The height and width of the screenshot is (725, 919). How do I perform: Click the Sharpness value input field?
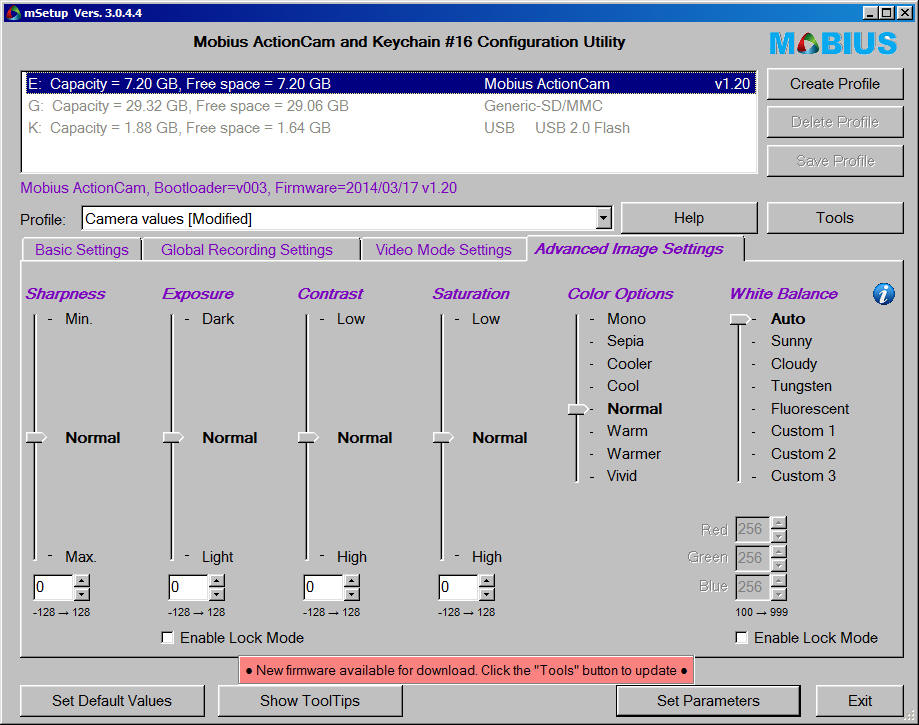[x=54, y=587]
